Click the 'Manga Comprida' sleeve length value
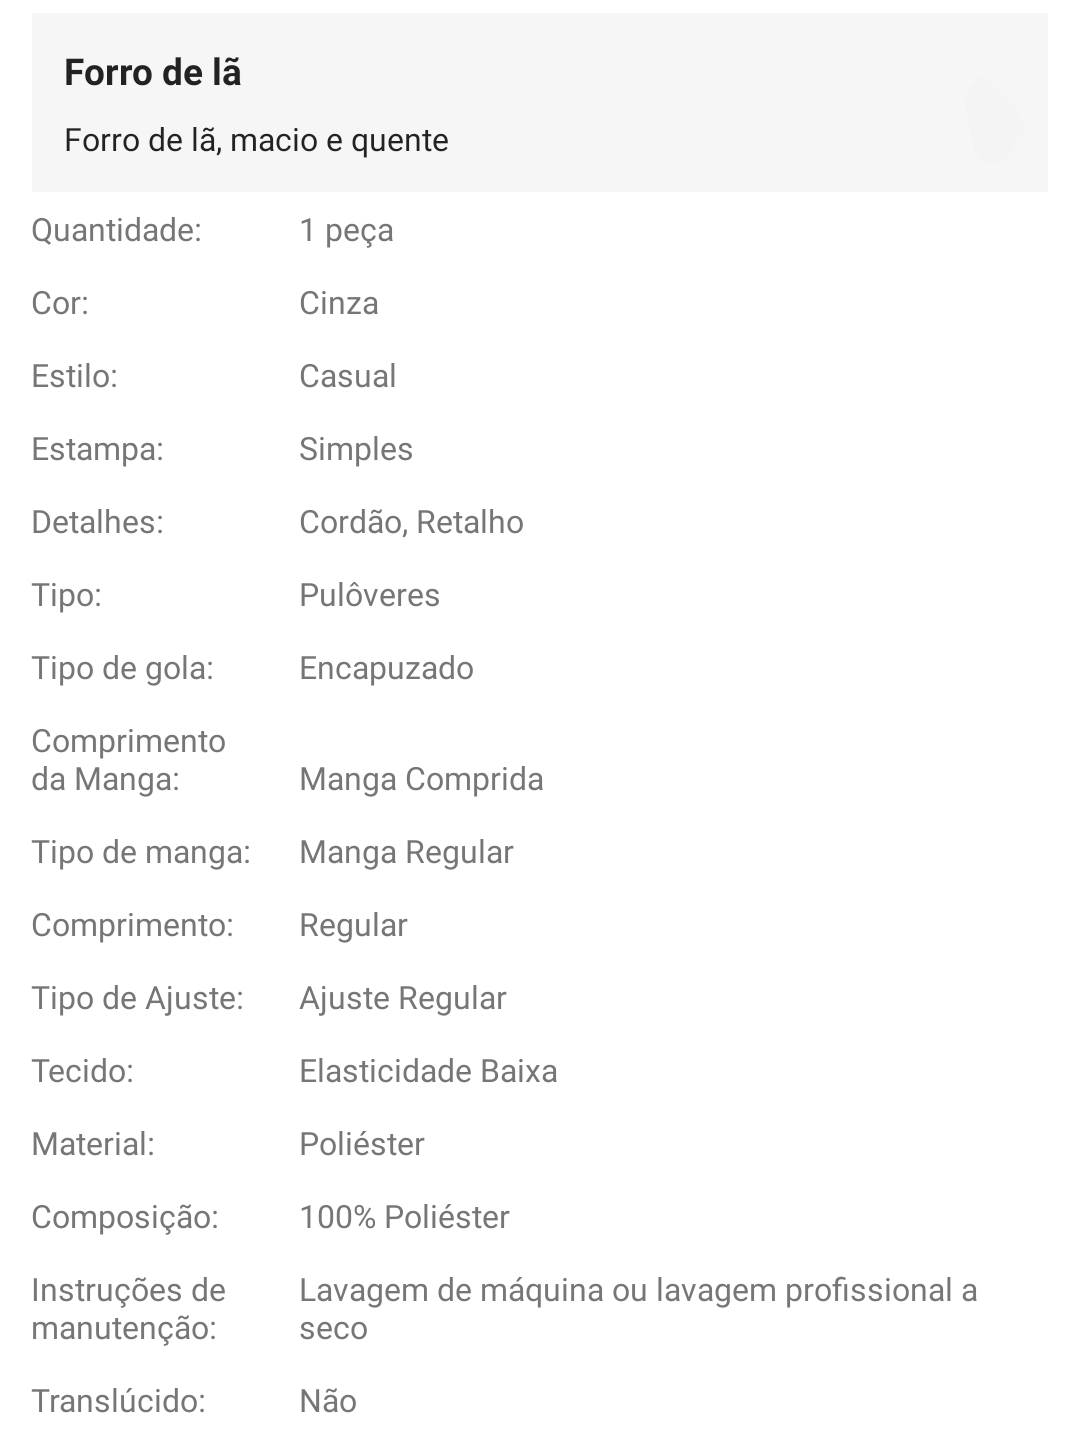This screenshot has width=1080, height=1436. coord(422,780)
